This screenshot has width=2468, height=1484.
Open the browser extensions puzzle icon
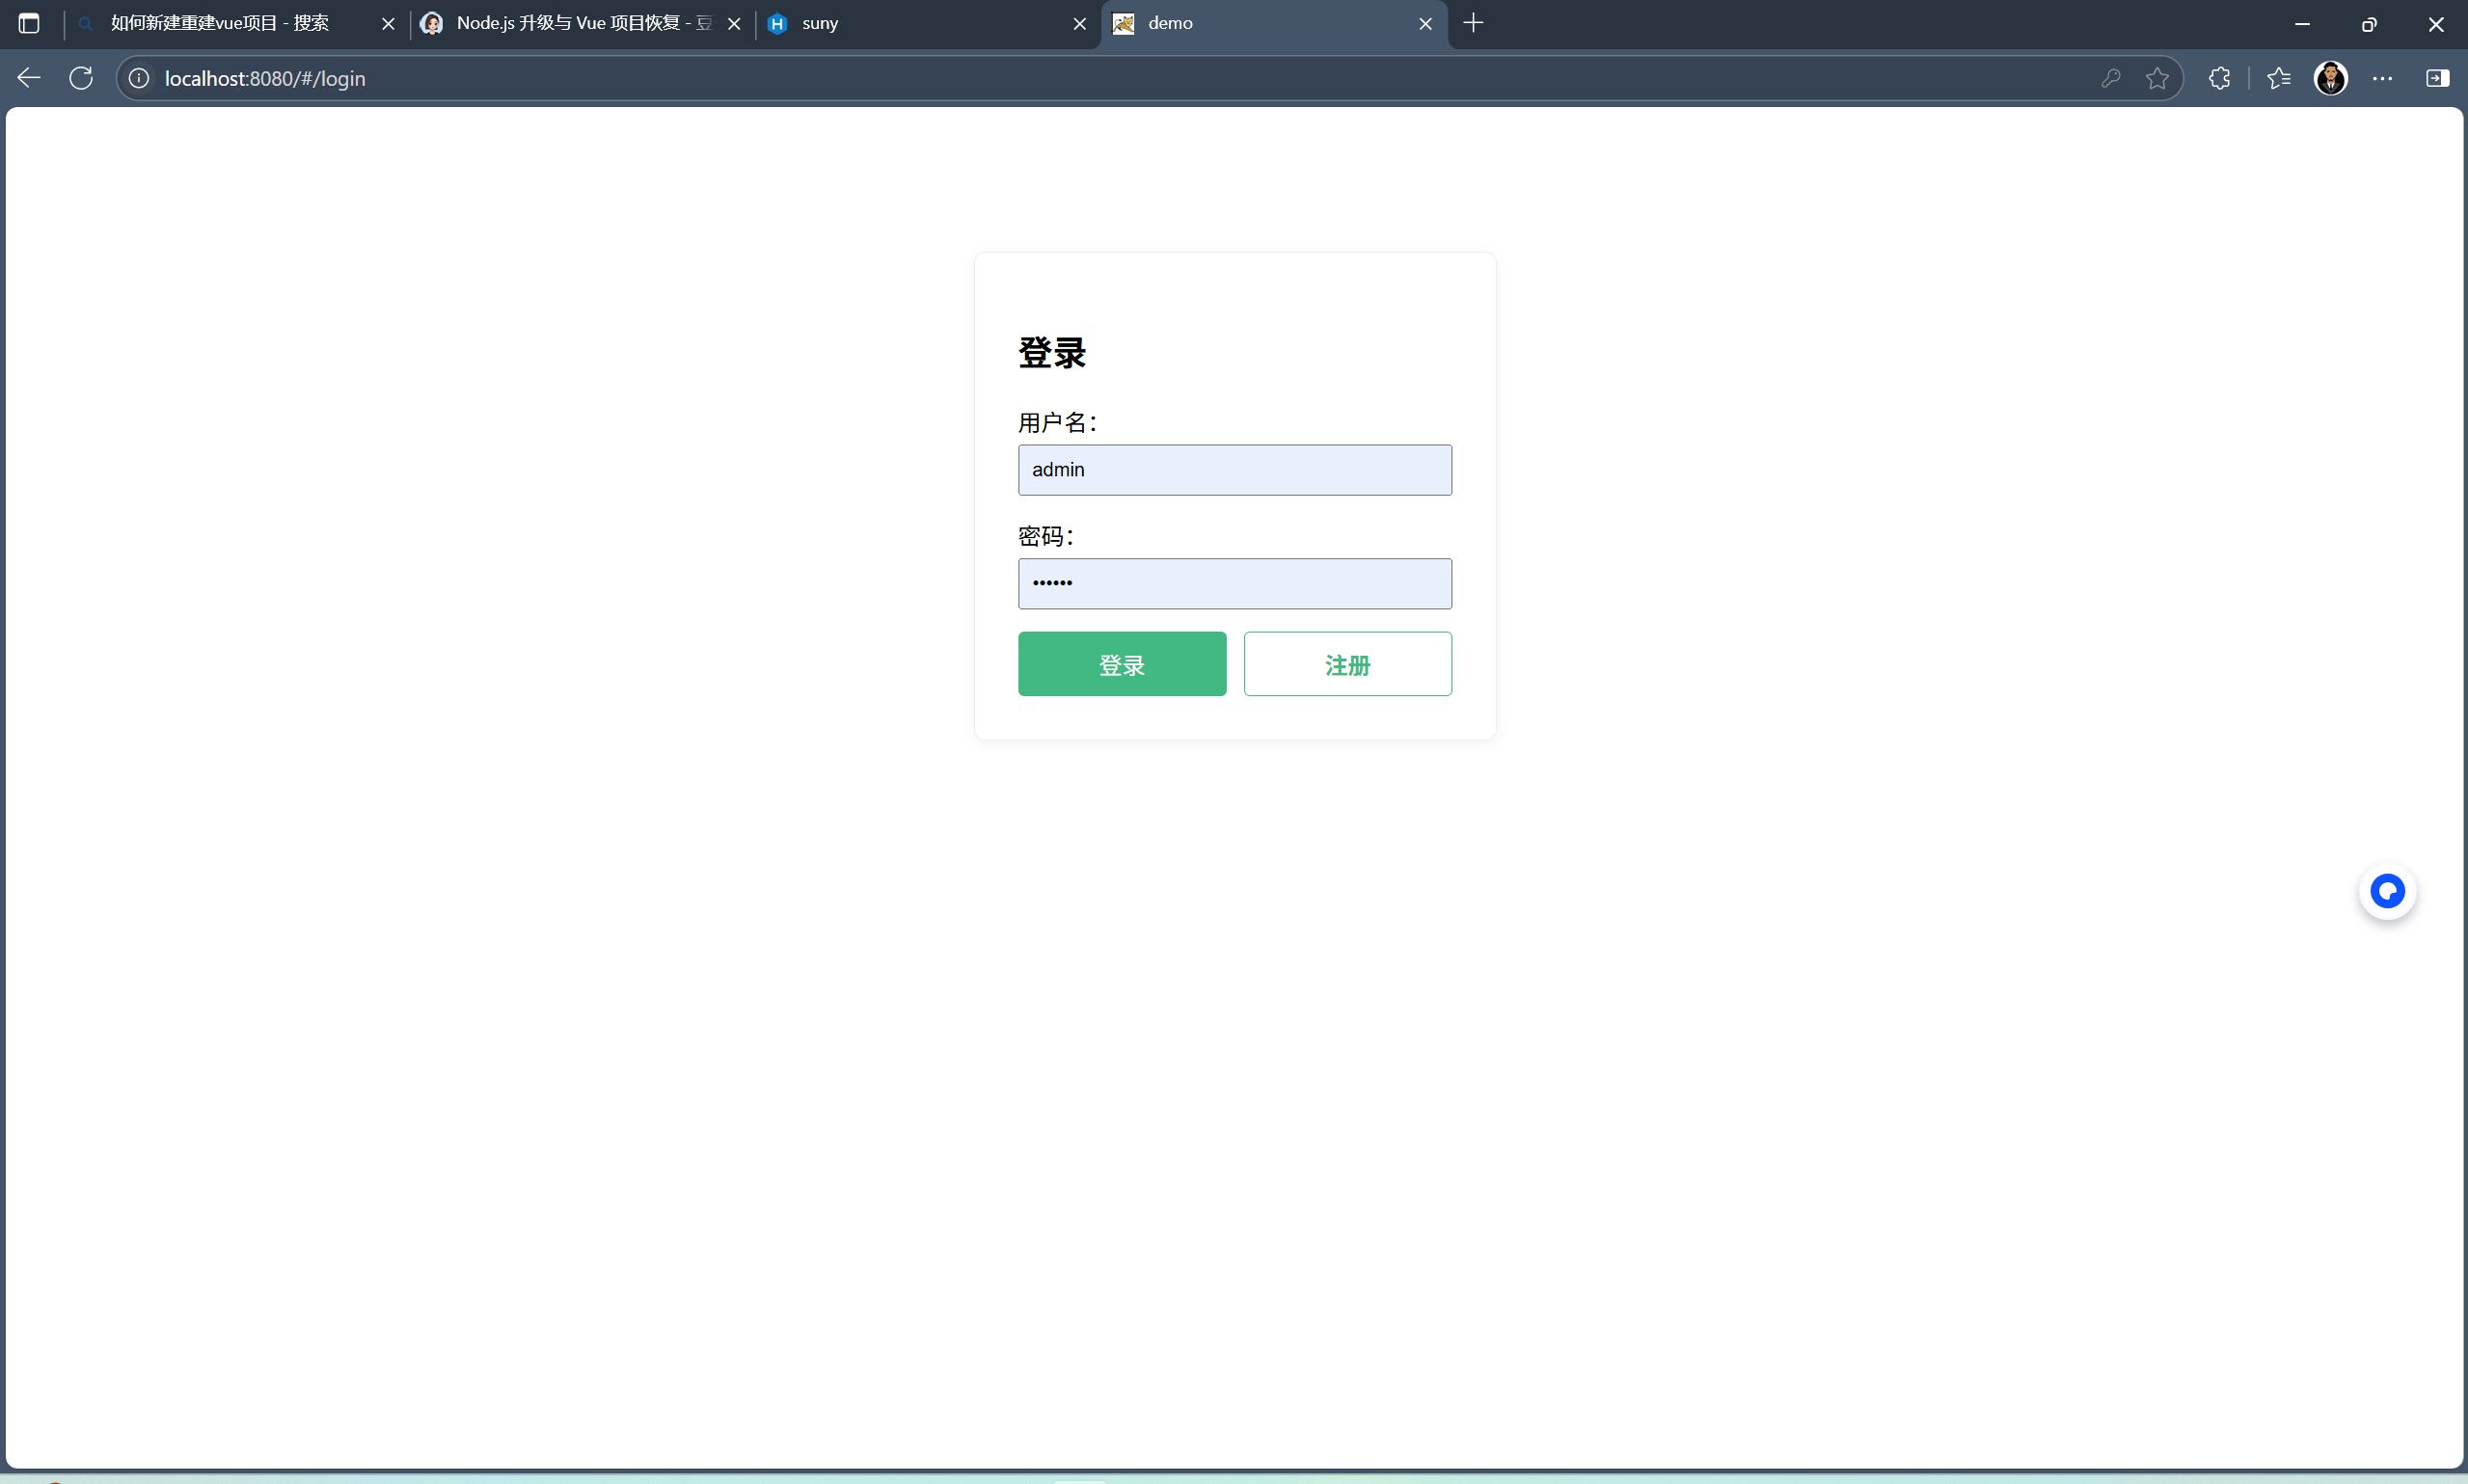[x=2220, y=78]
